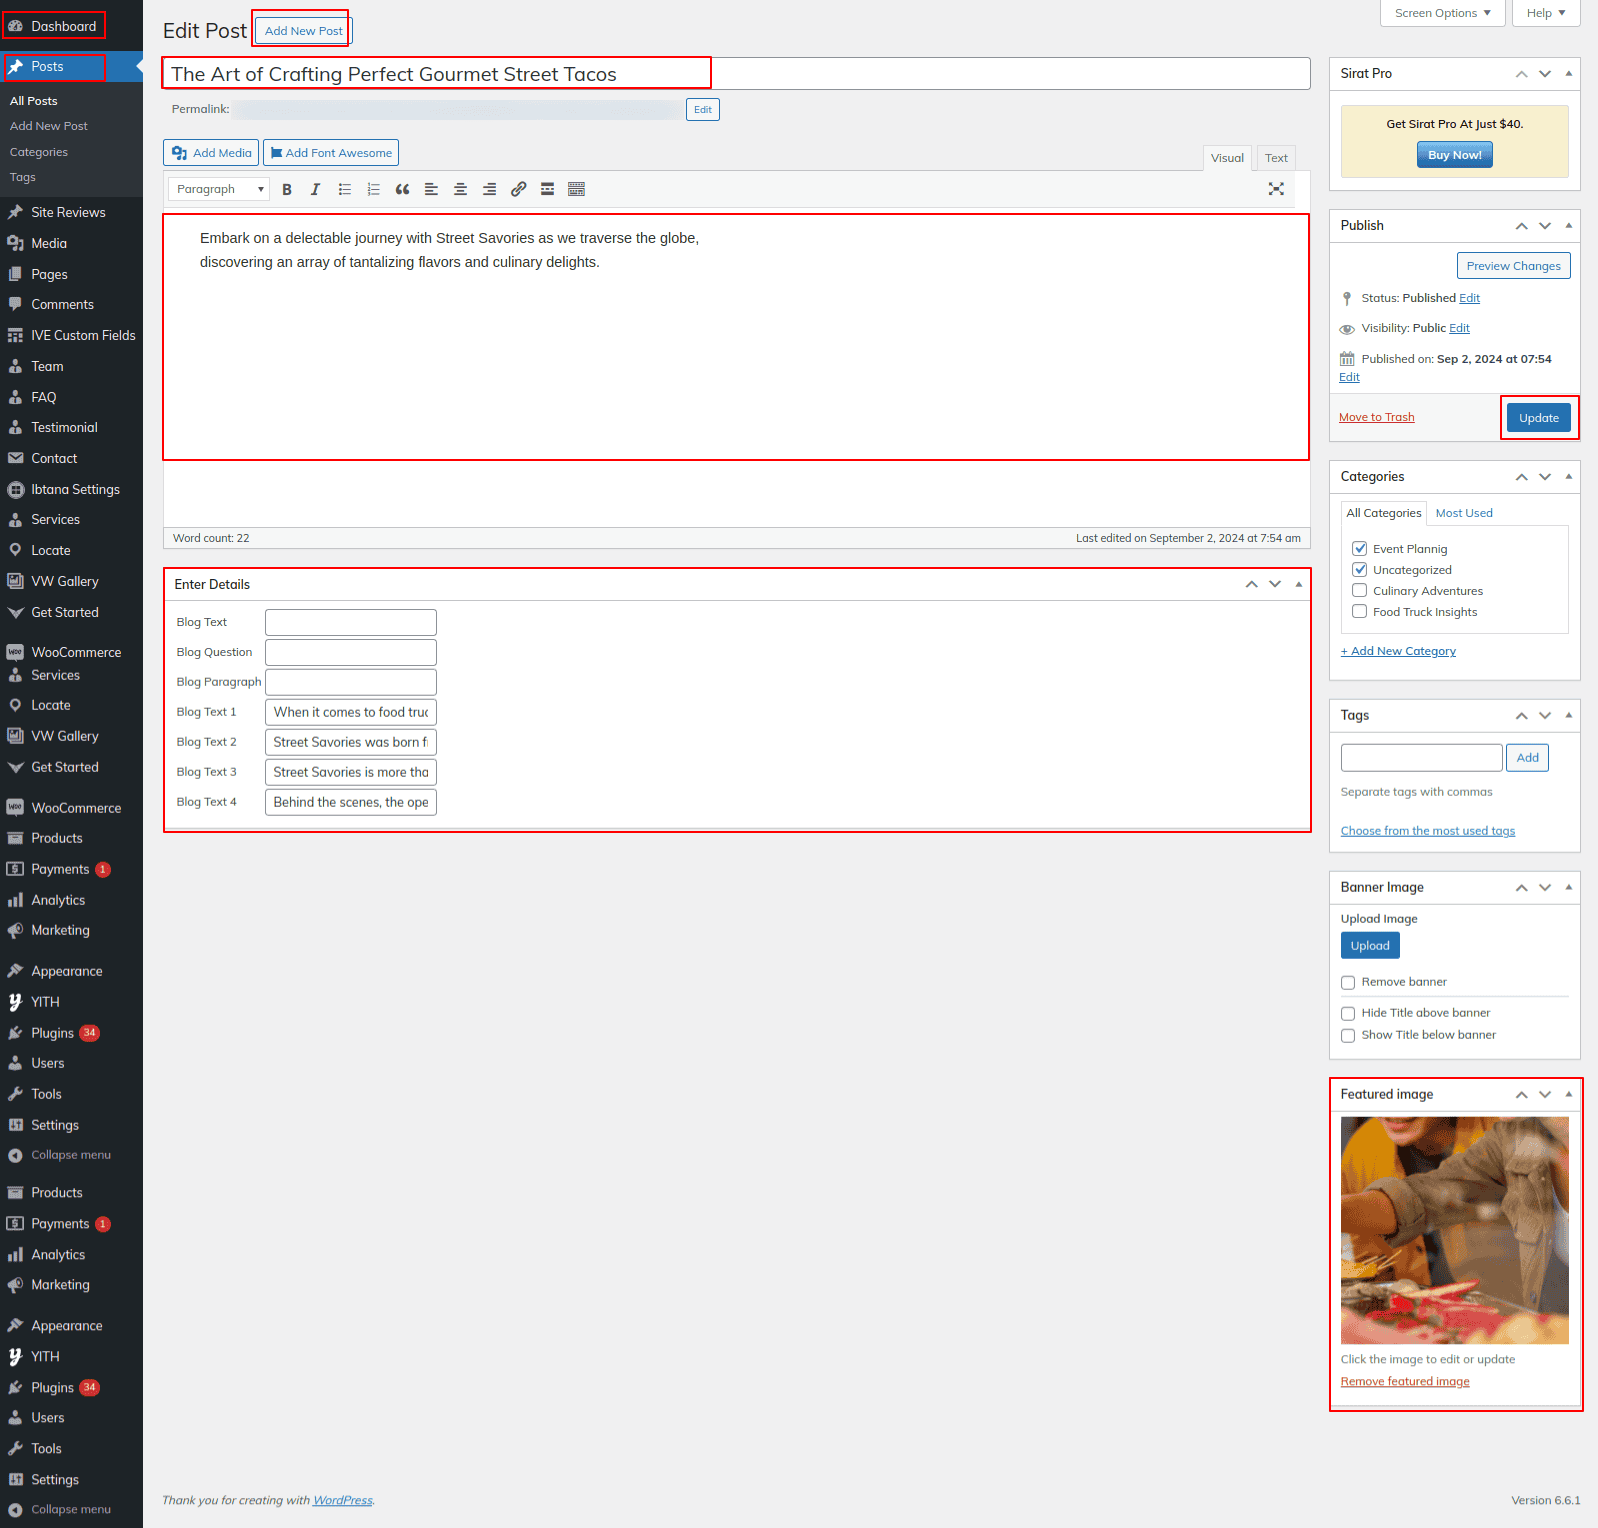Click Preview Changes button
The image size is (1598, 1528).
[1513, 266]
